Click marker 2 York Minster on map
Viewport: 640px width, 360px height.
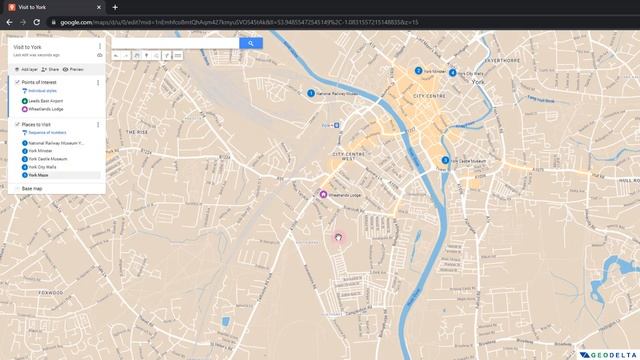point(418,71)
